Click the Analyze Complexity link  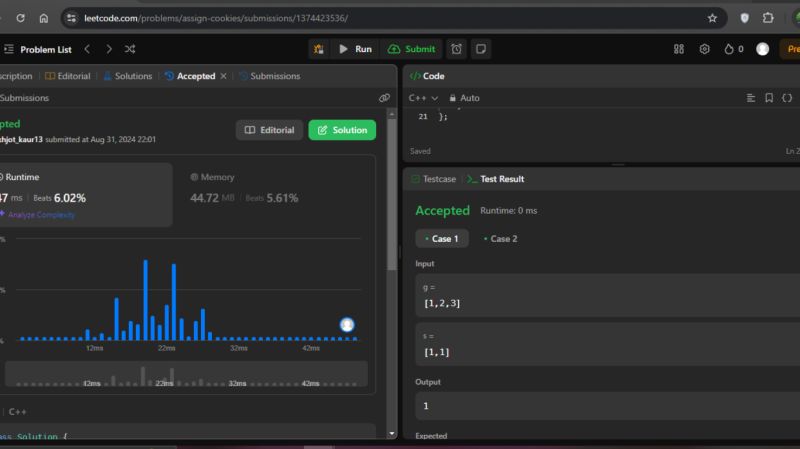[40, 214]
